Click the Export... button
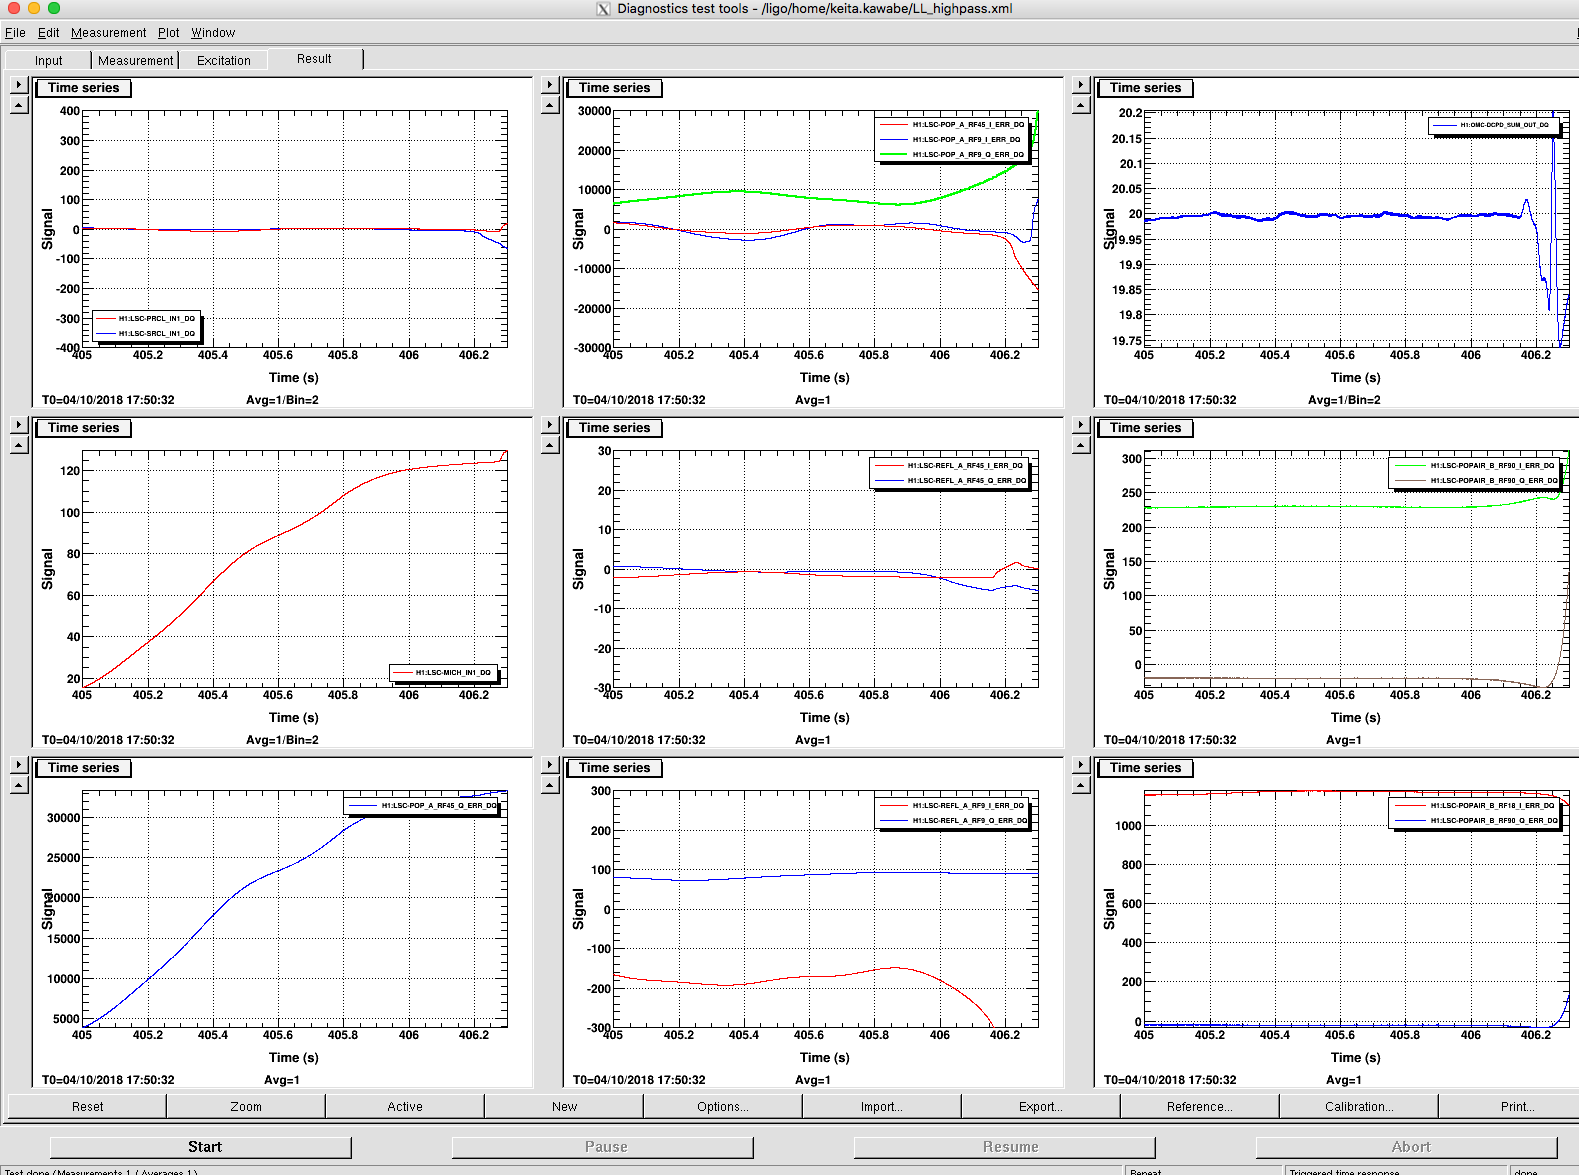 [x=1041, y=1106]
